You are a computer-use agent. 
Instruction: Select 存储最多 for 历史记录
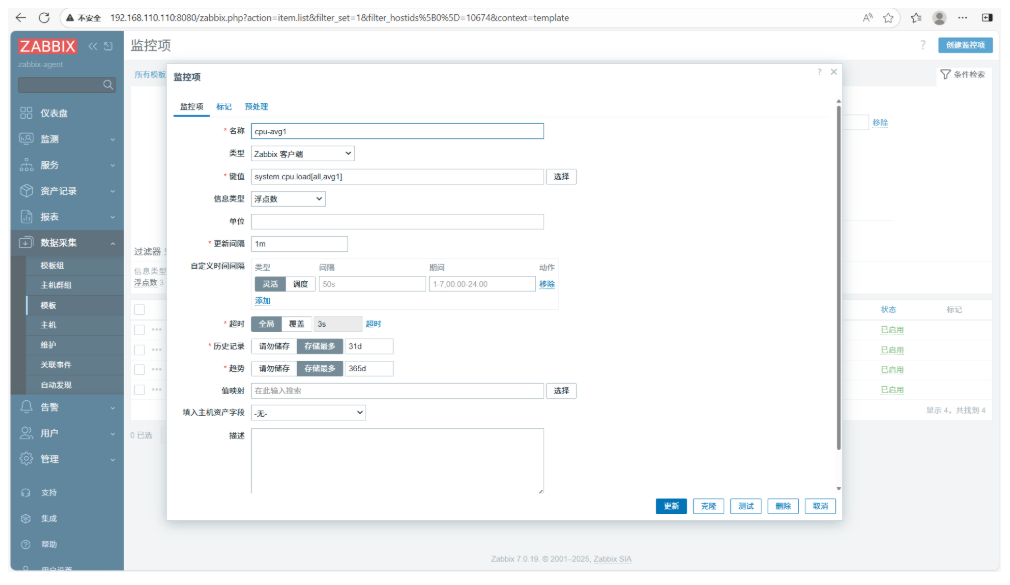[319, 346]
